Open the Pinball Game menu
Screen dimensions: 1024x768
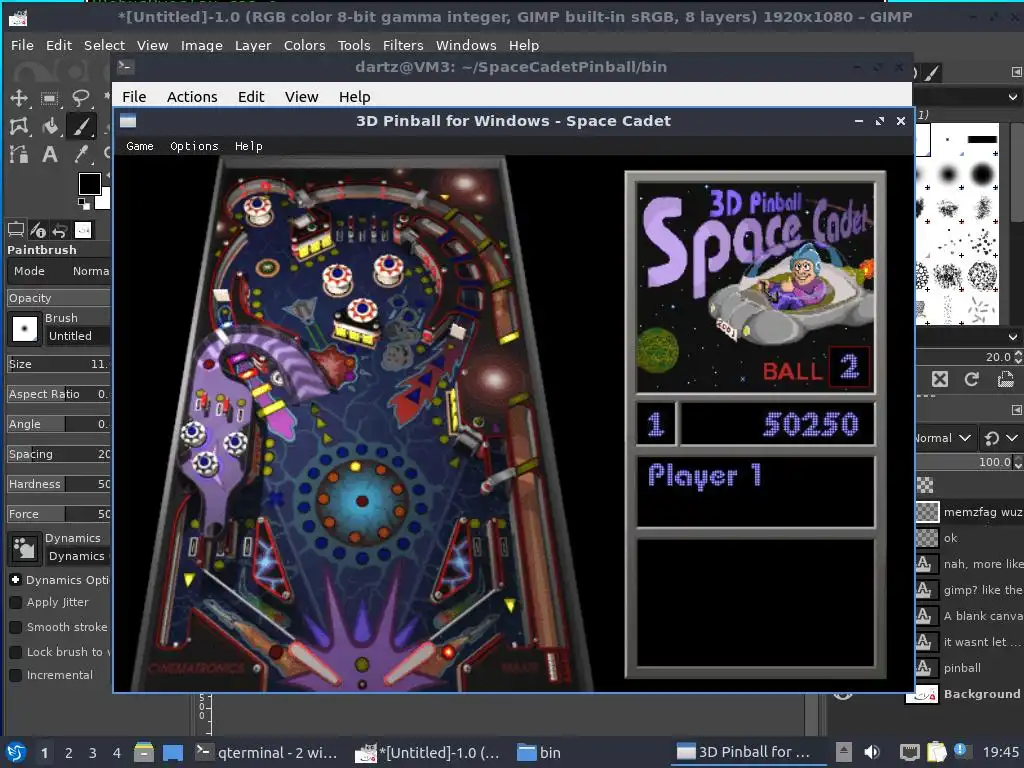pyautogui.click(x=140, y=146)
